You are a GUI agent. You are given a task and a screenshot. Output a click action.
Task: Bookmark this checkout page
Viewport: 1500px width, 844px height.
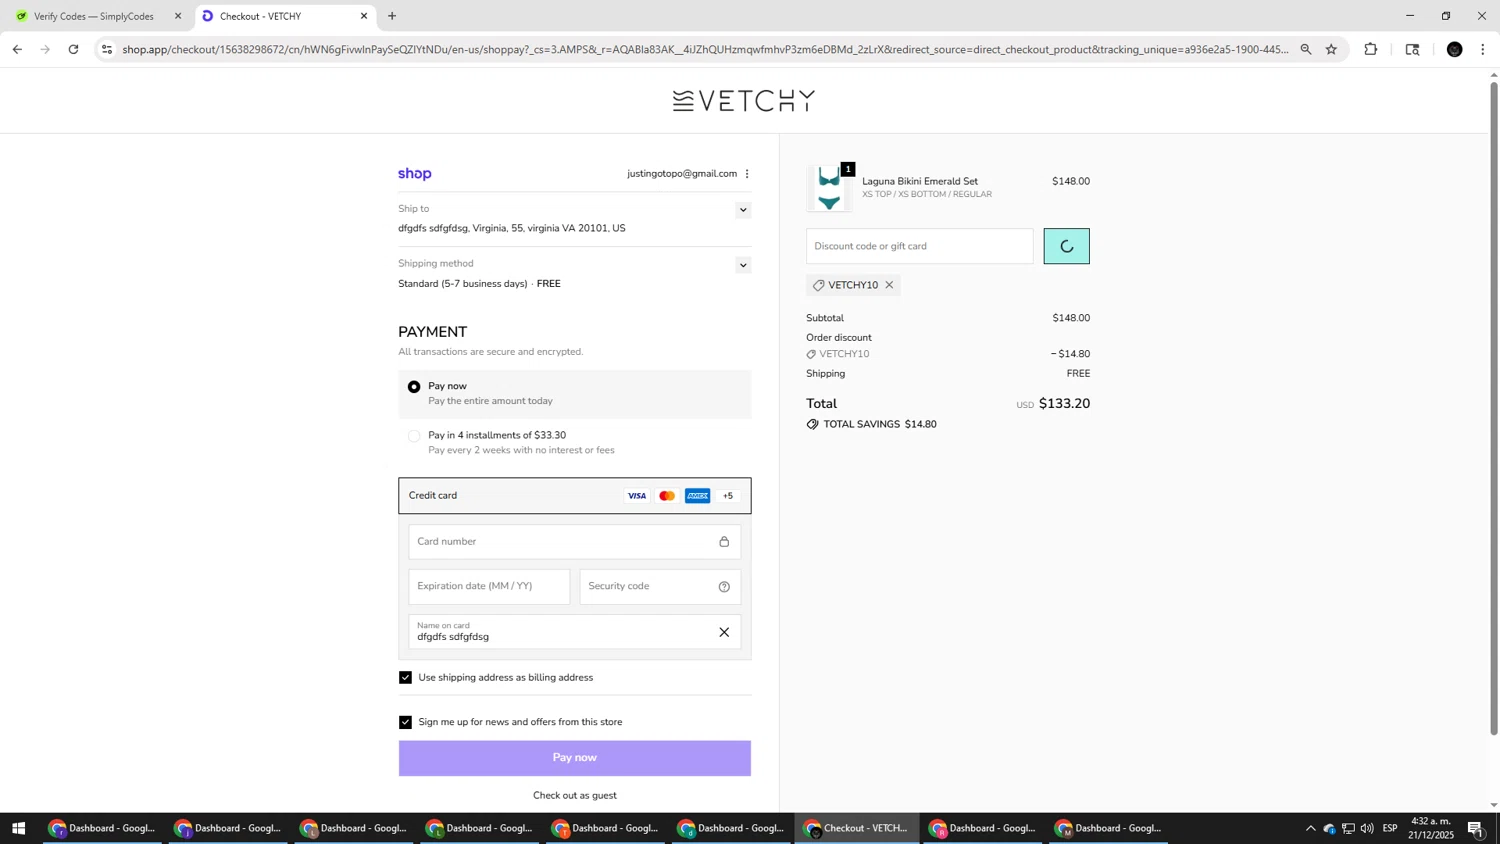click(x=1332, y=49)
